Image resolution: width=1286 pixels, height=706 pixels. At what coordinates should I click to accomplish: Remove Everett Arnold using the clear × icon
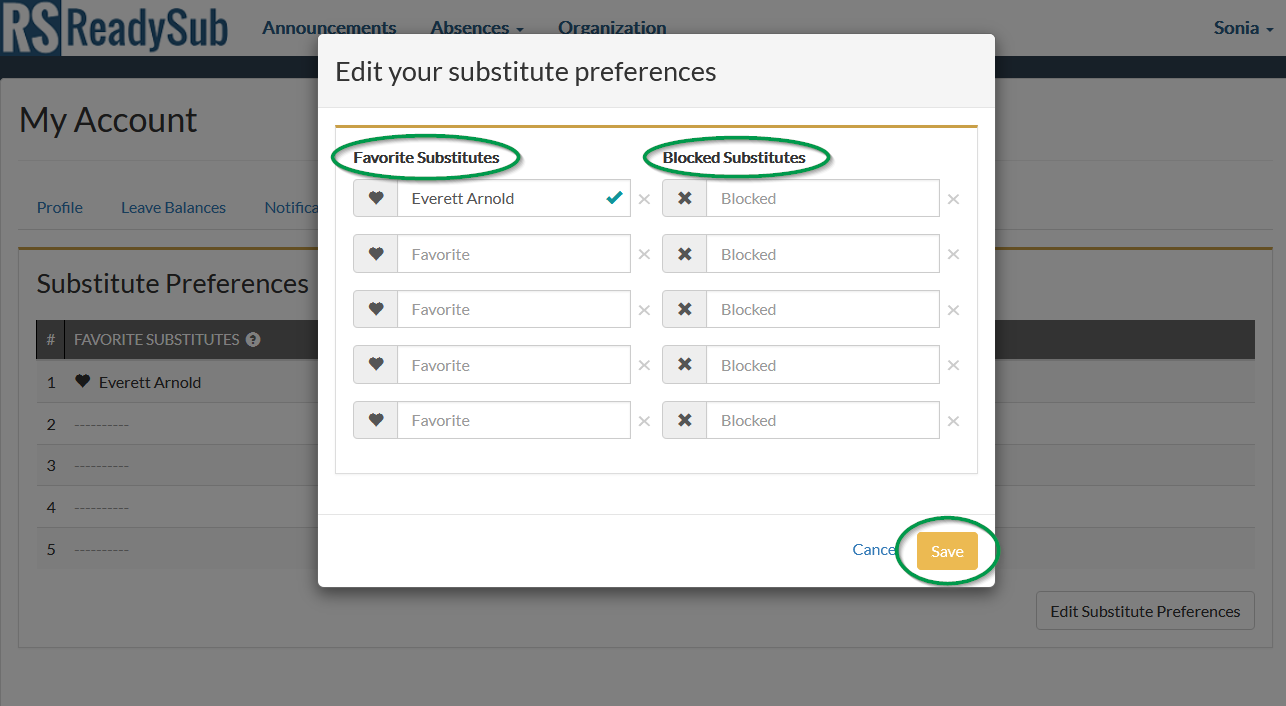coord(644,198)
